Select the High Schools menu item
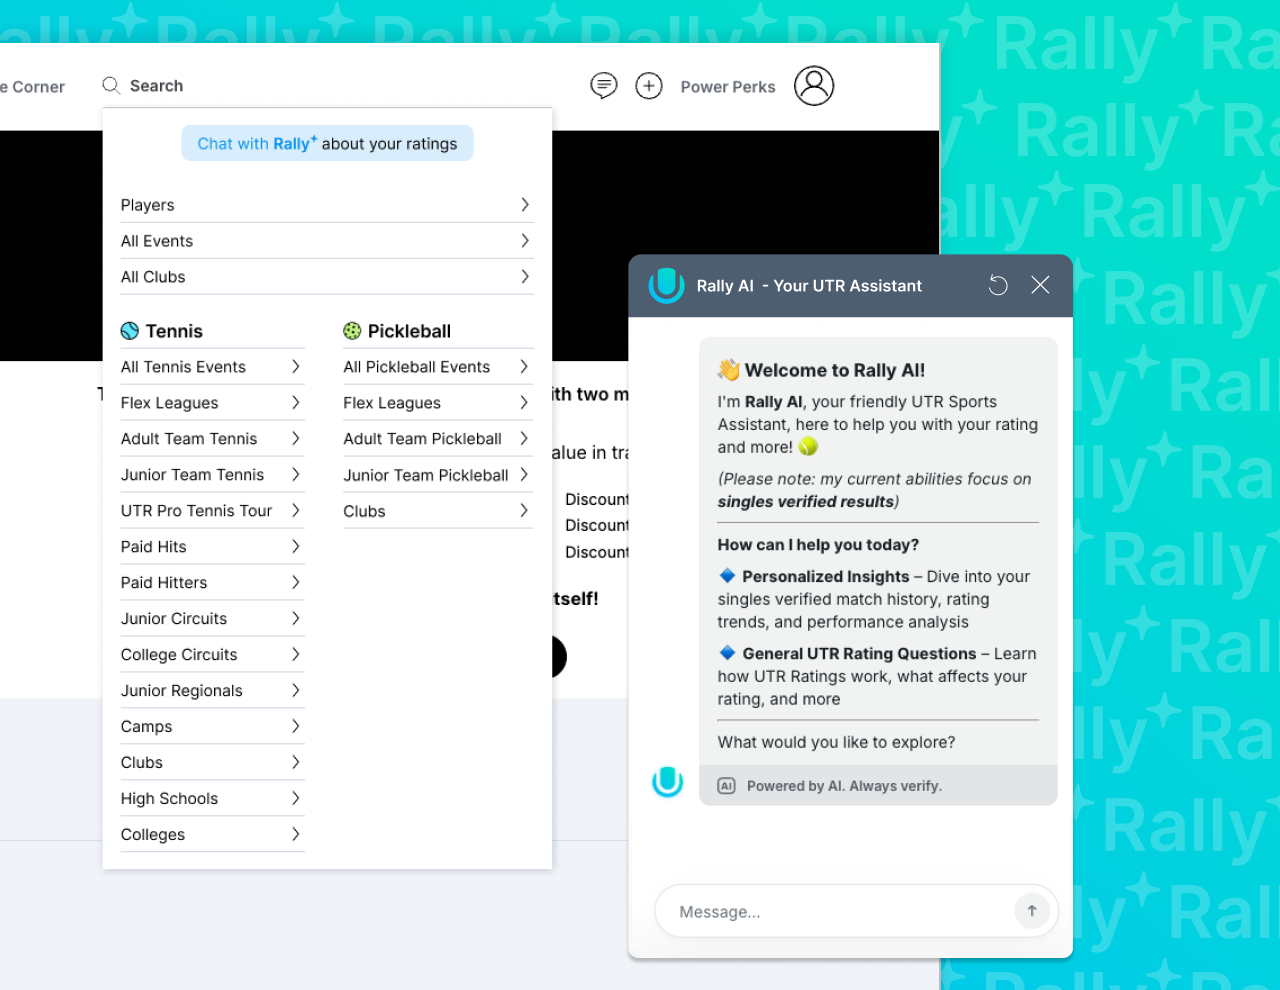 (170, 799)
